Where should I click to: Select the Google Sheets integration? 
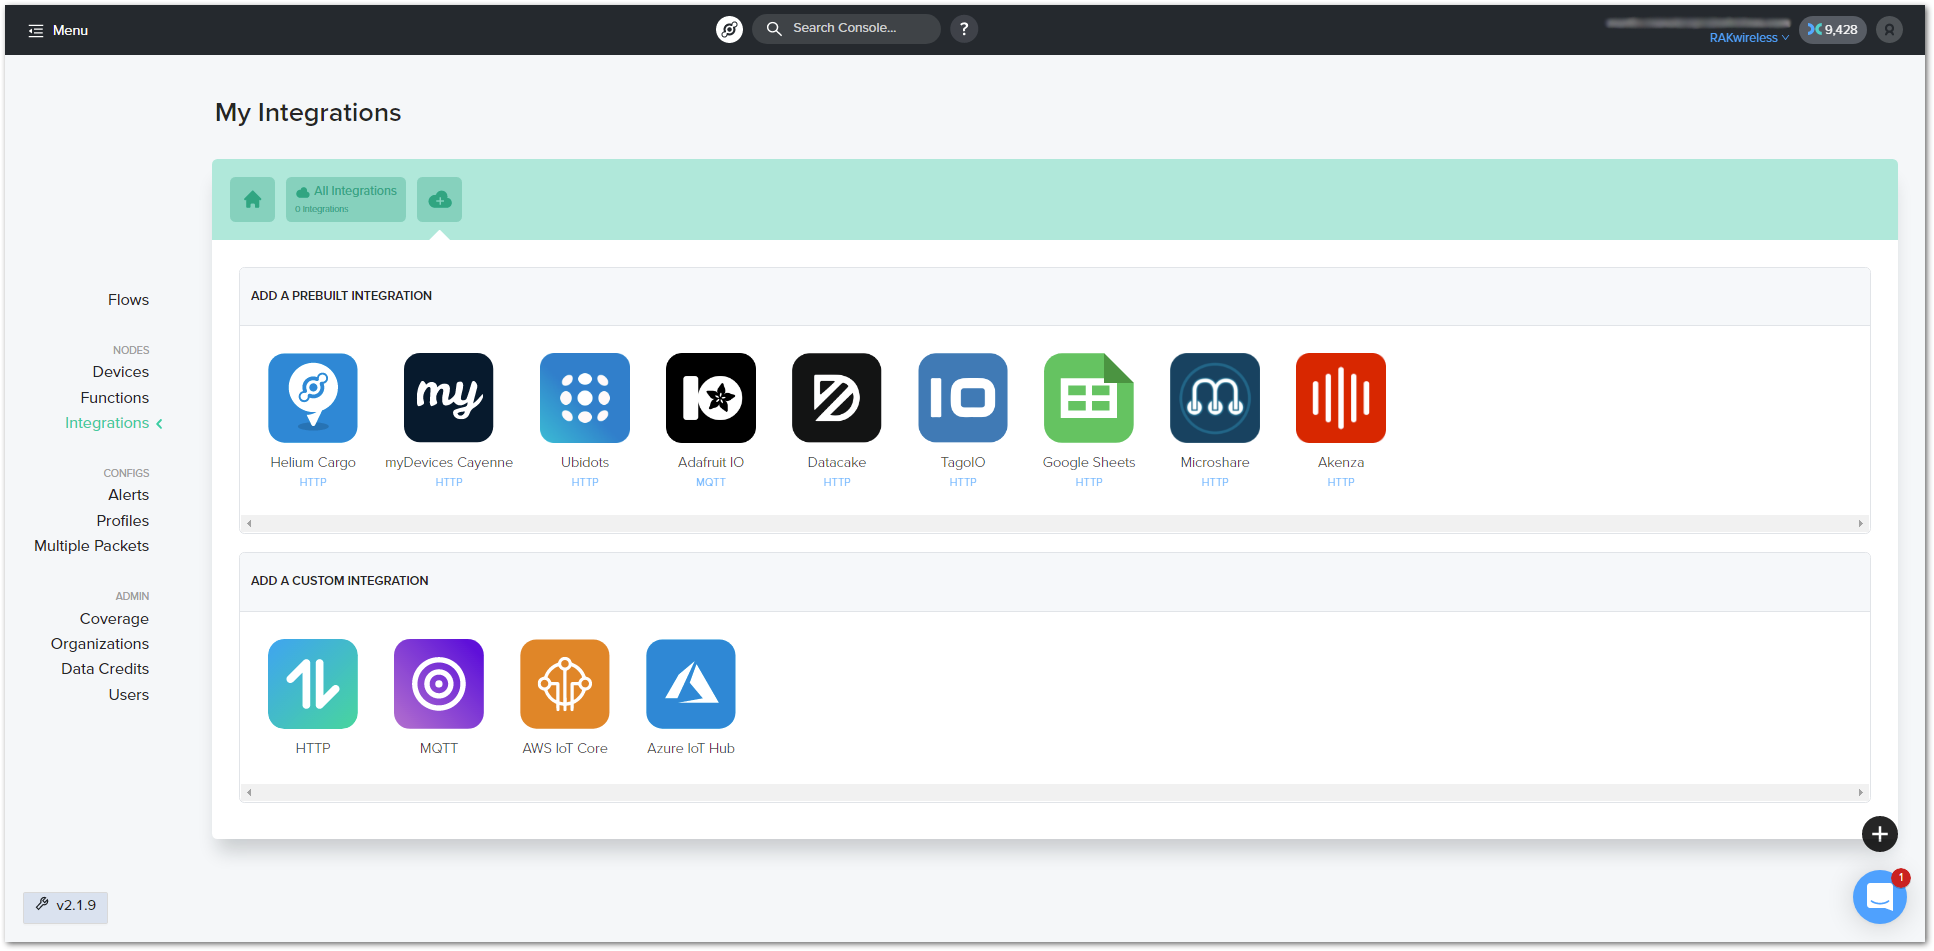[1089, 398]
